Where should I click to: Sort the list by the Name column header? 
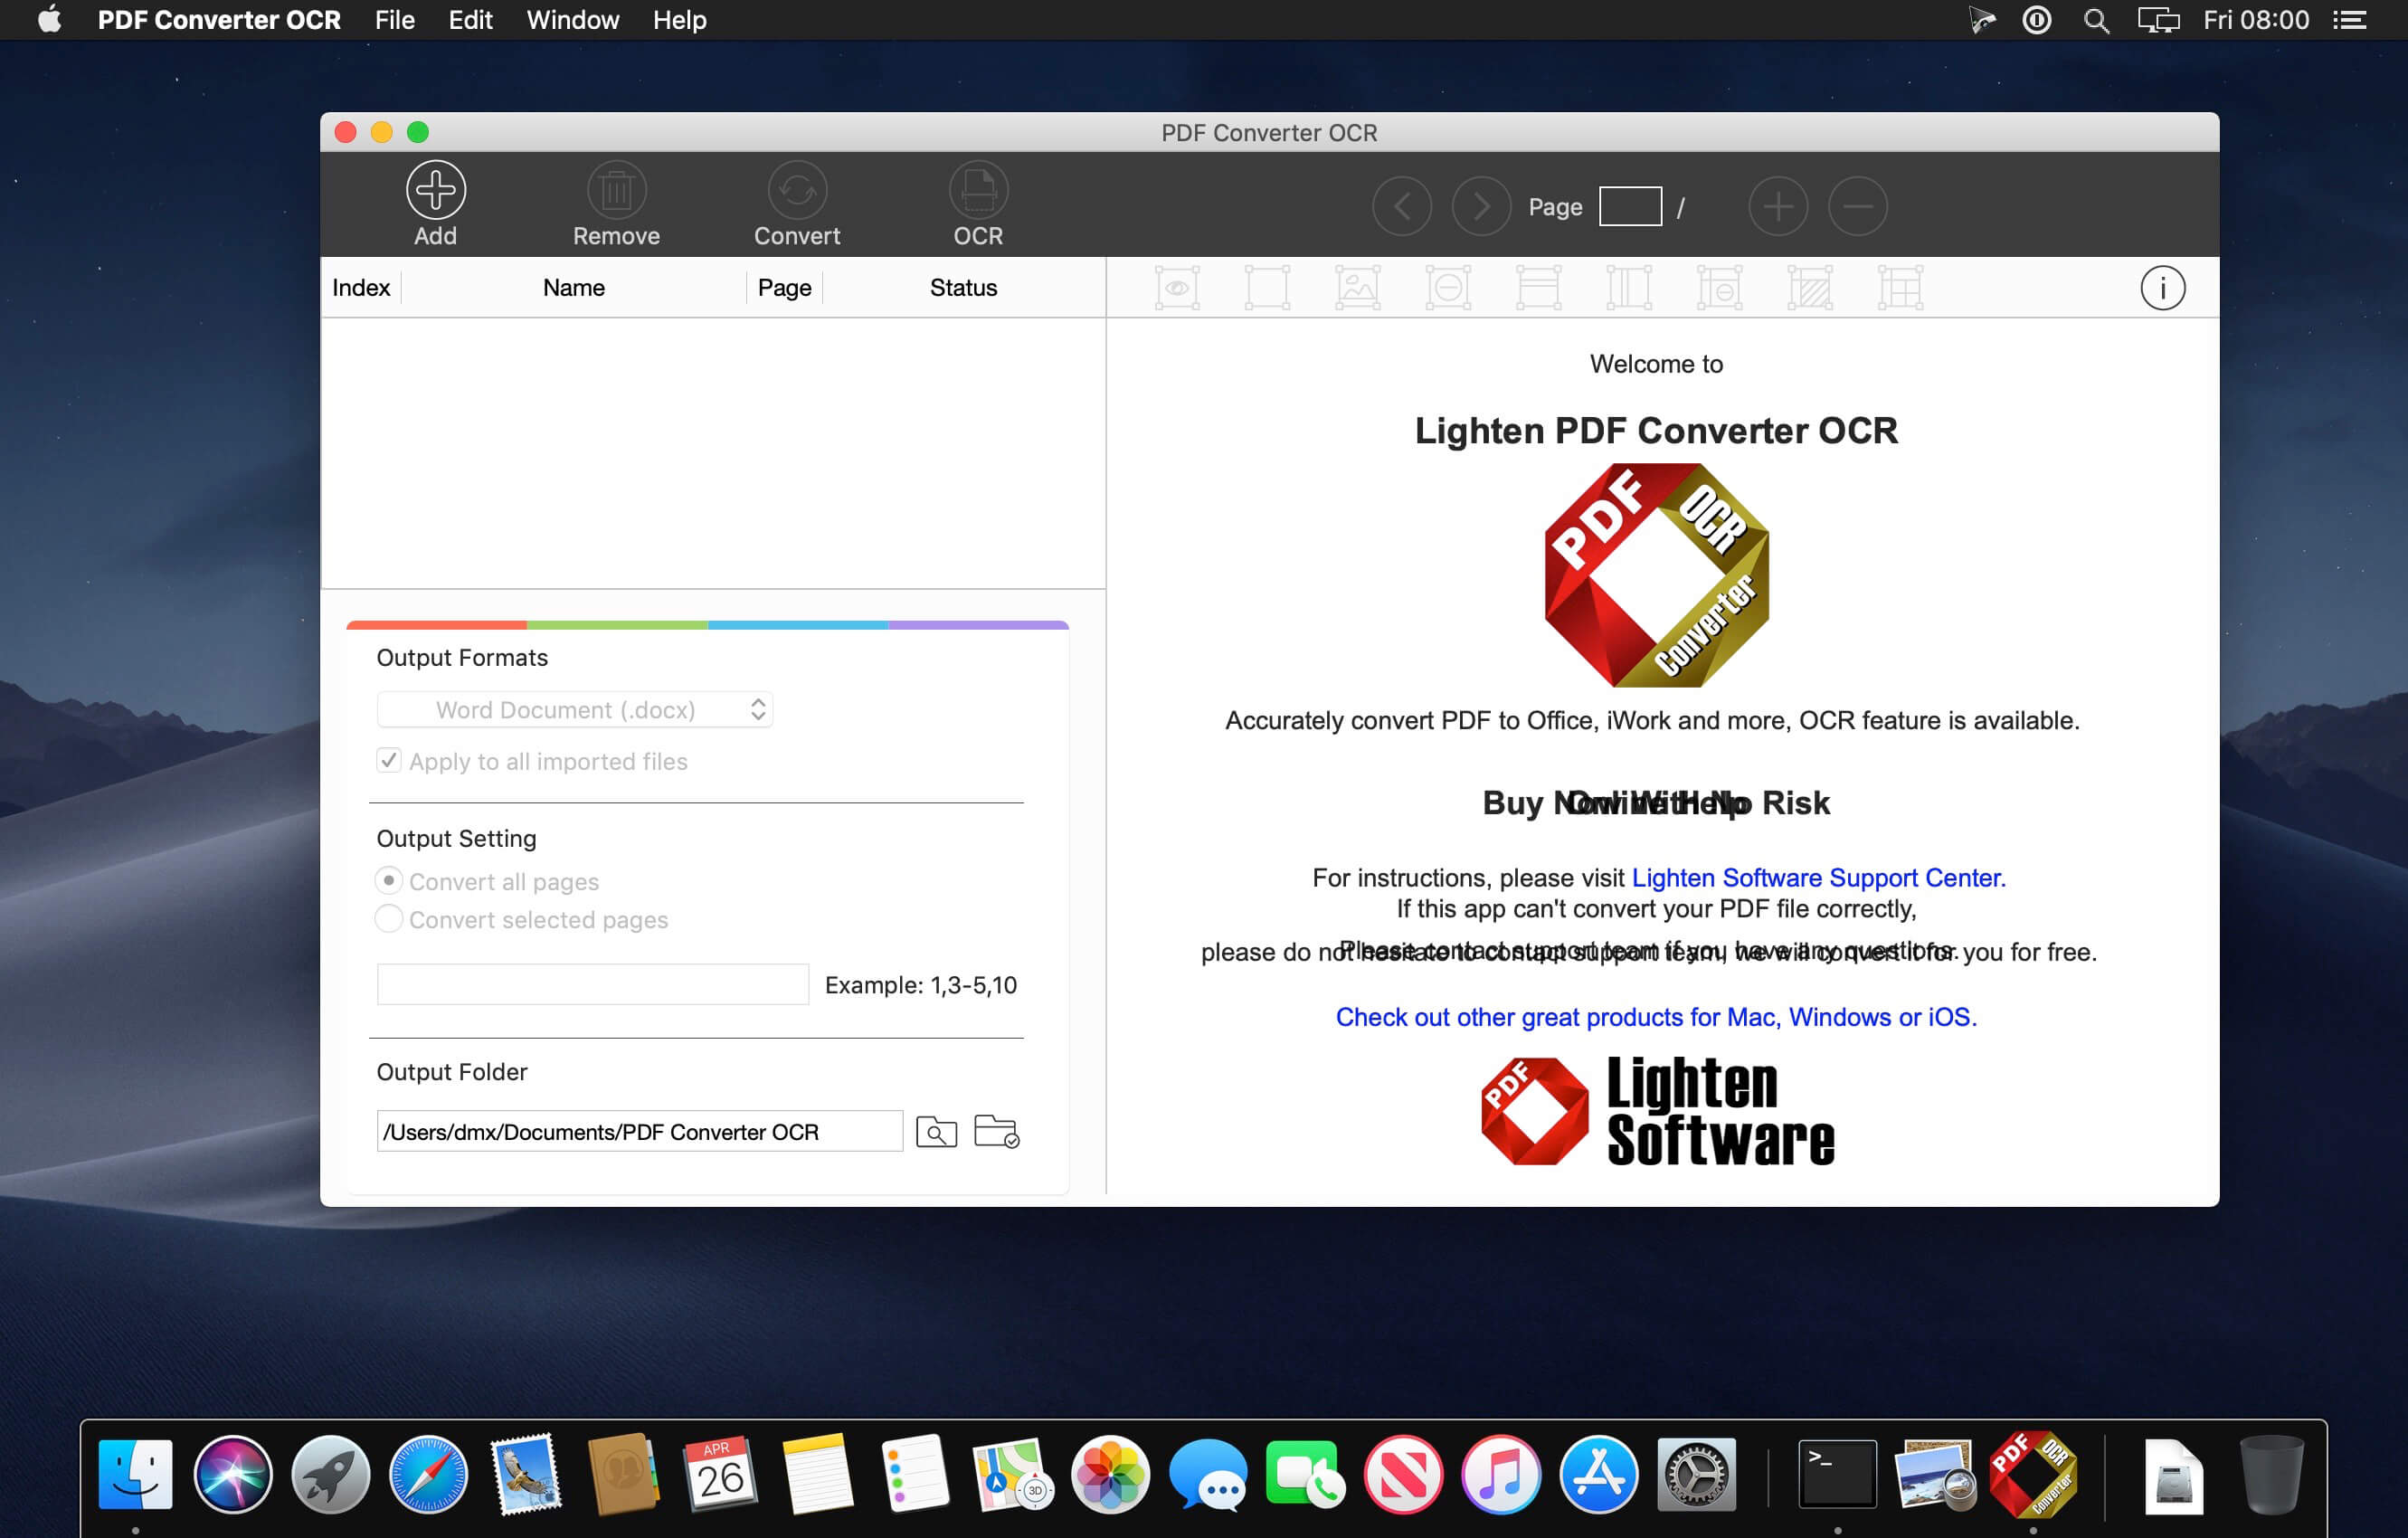click(x=573, y=288)
